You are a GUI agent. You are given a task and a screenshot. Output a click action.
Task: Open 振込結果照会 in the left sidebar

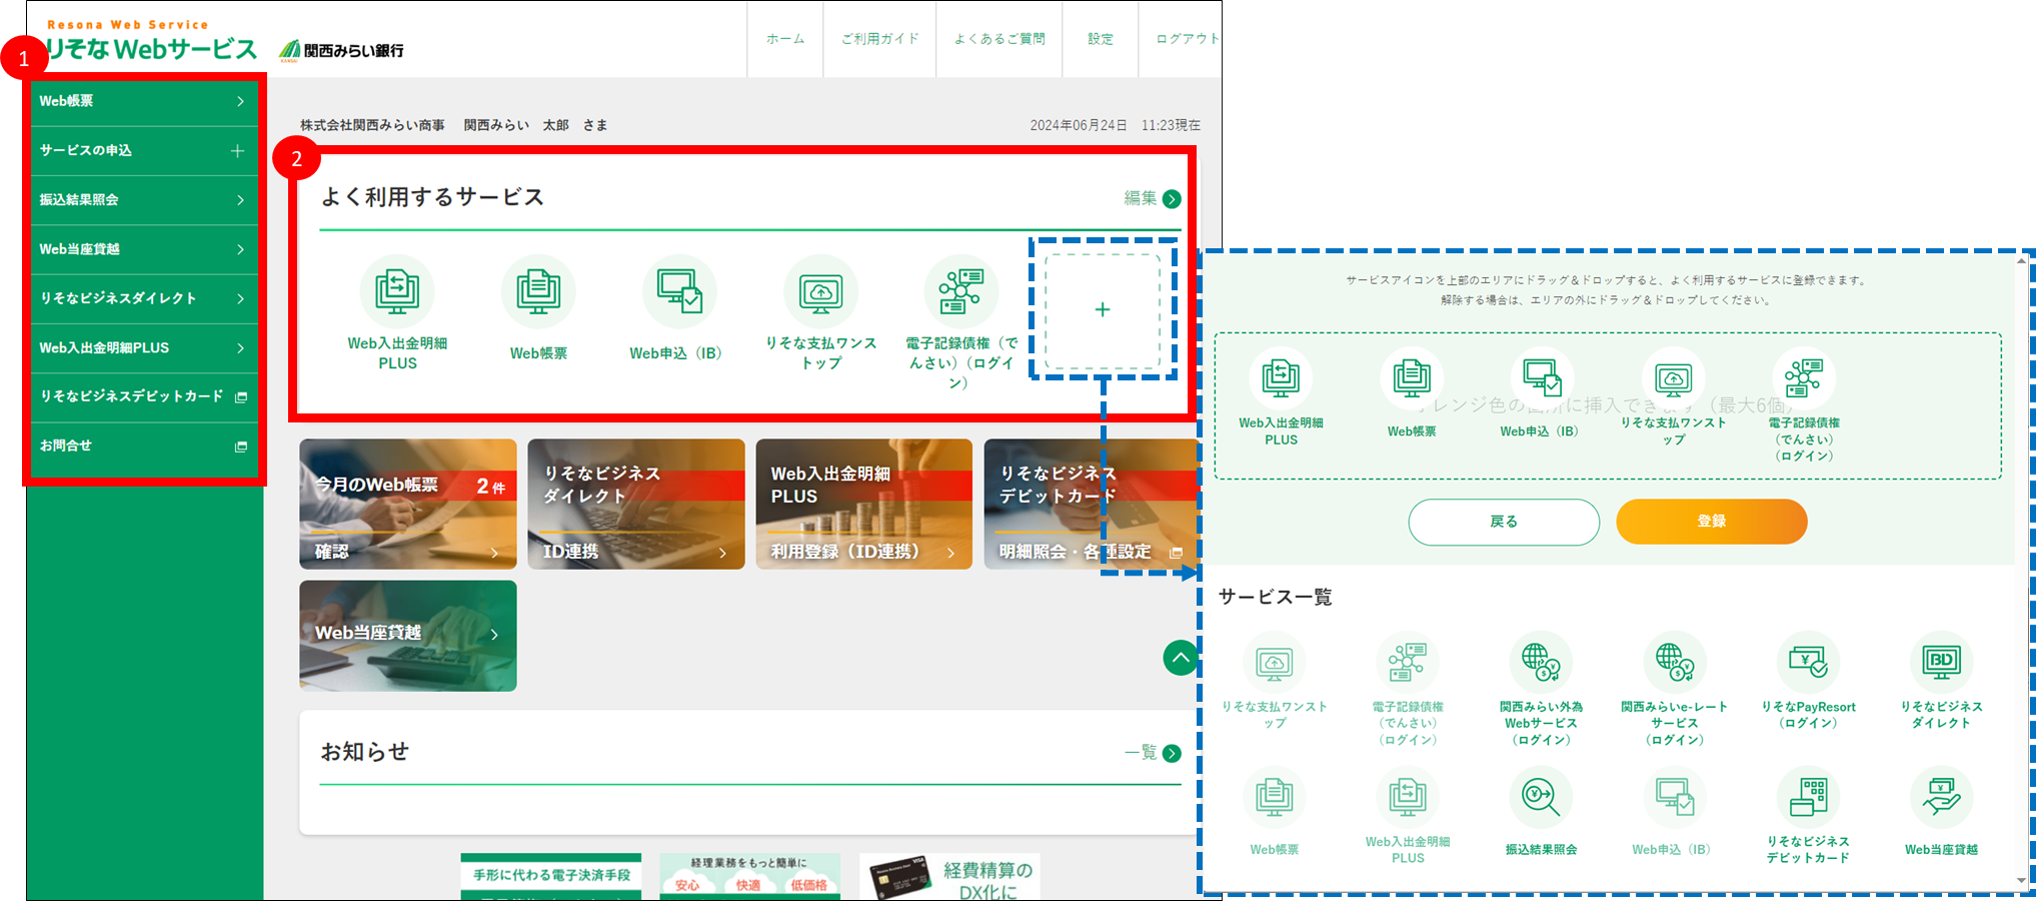pyautogui.click(x=144, y=200)
